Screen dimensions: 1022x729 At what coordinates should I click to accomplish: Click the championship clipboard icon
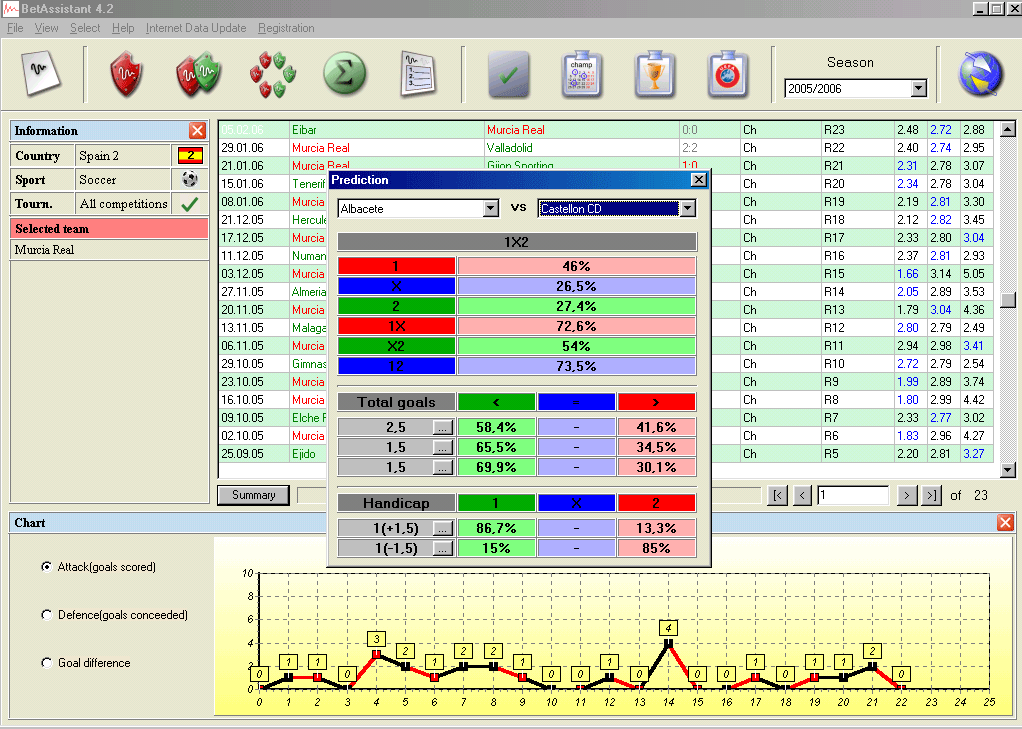point(581,74)
